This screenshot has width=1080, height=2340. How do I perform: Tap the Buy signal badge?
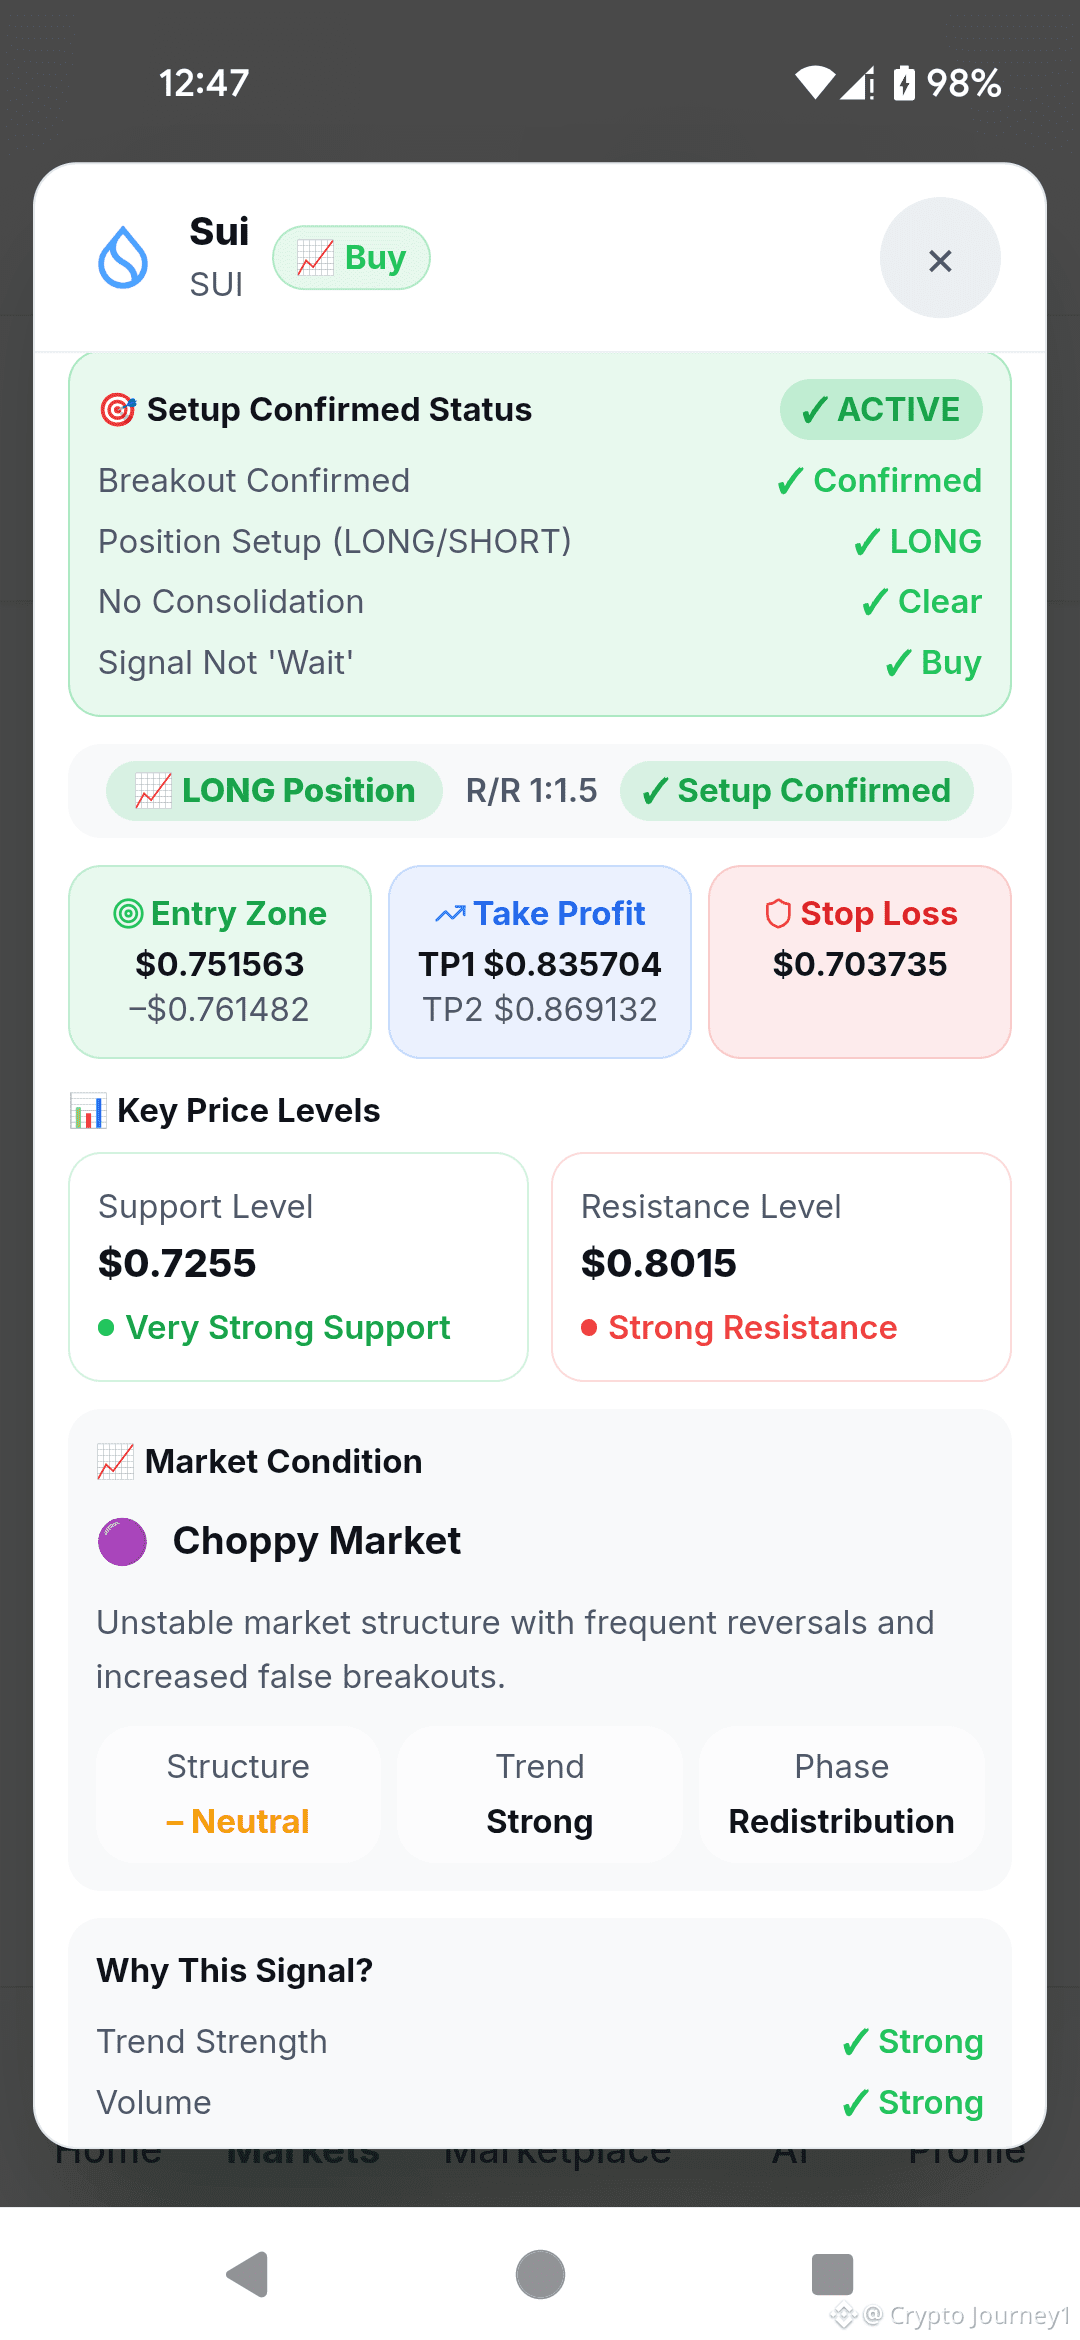[x=352, y=258]
